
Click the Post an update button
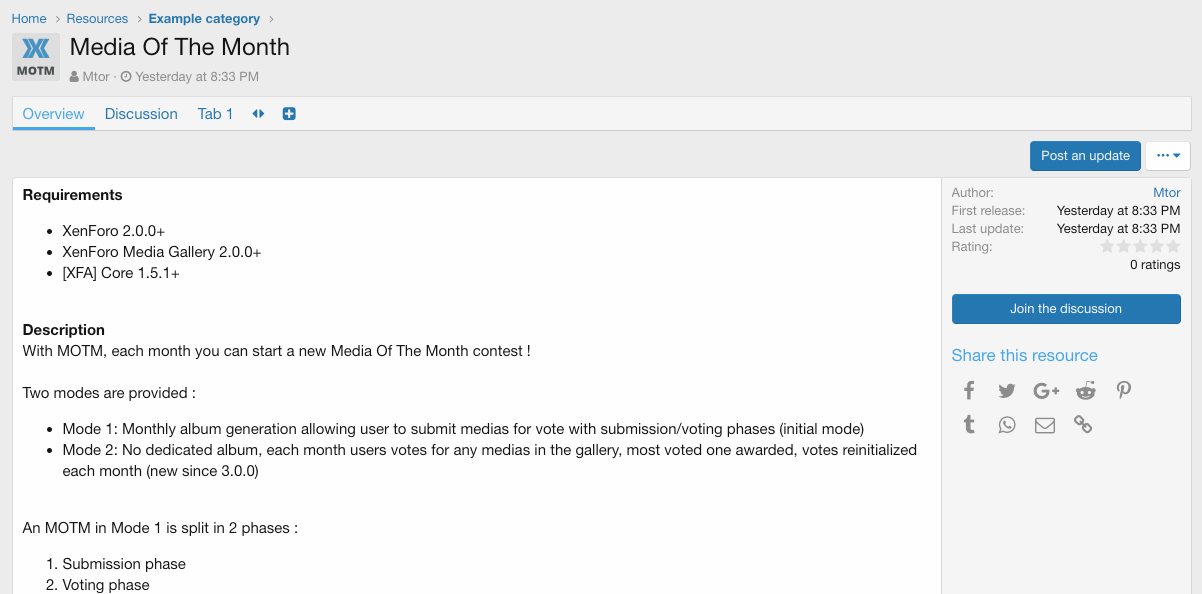point(1085,156)
